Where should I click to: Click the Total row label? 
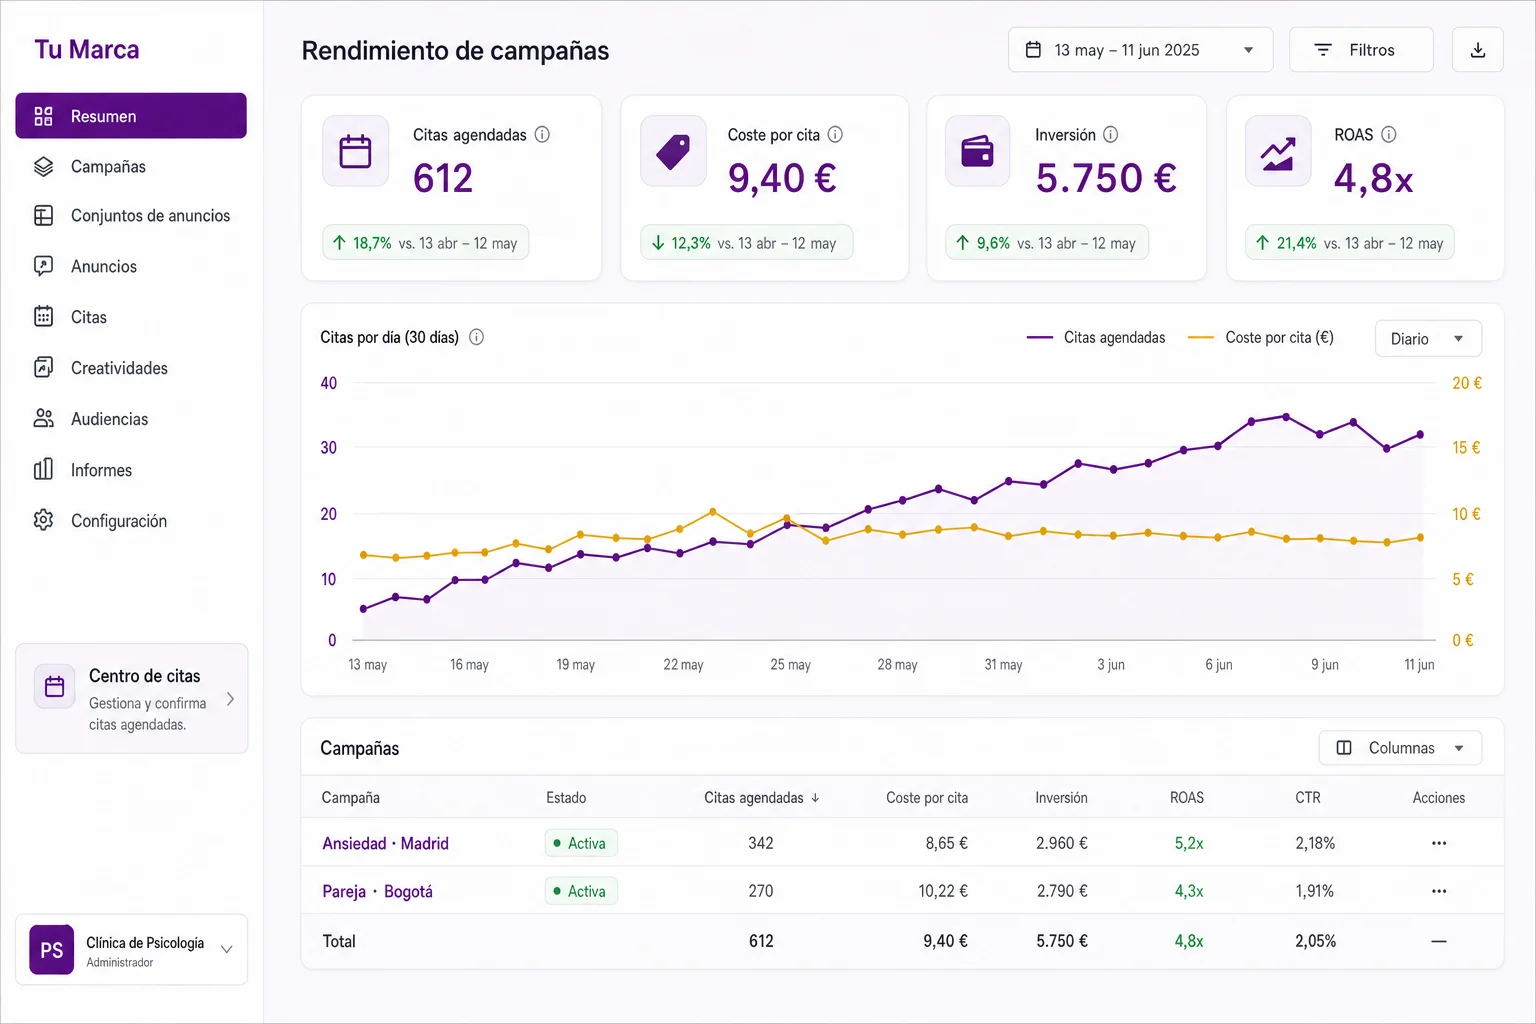(x=339, y=941)
